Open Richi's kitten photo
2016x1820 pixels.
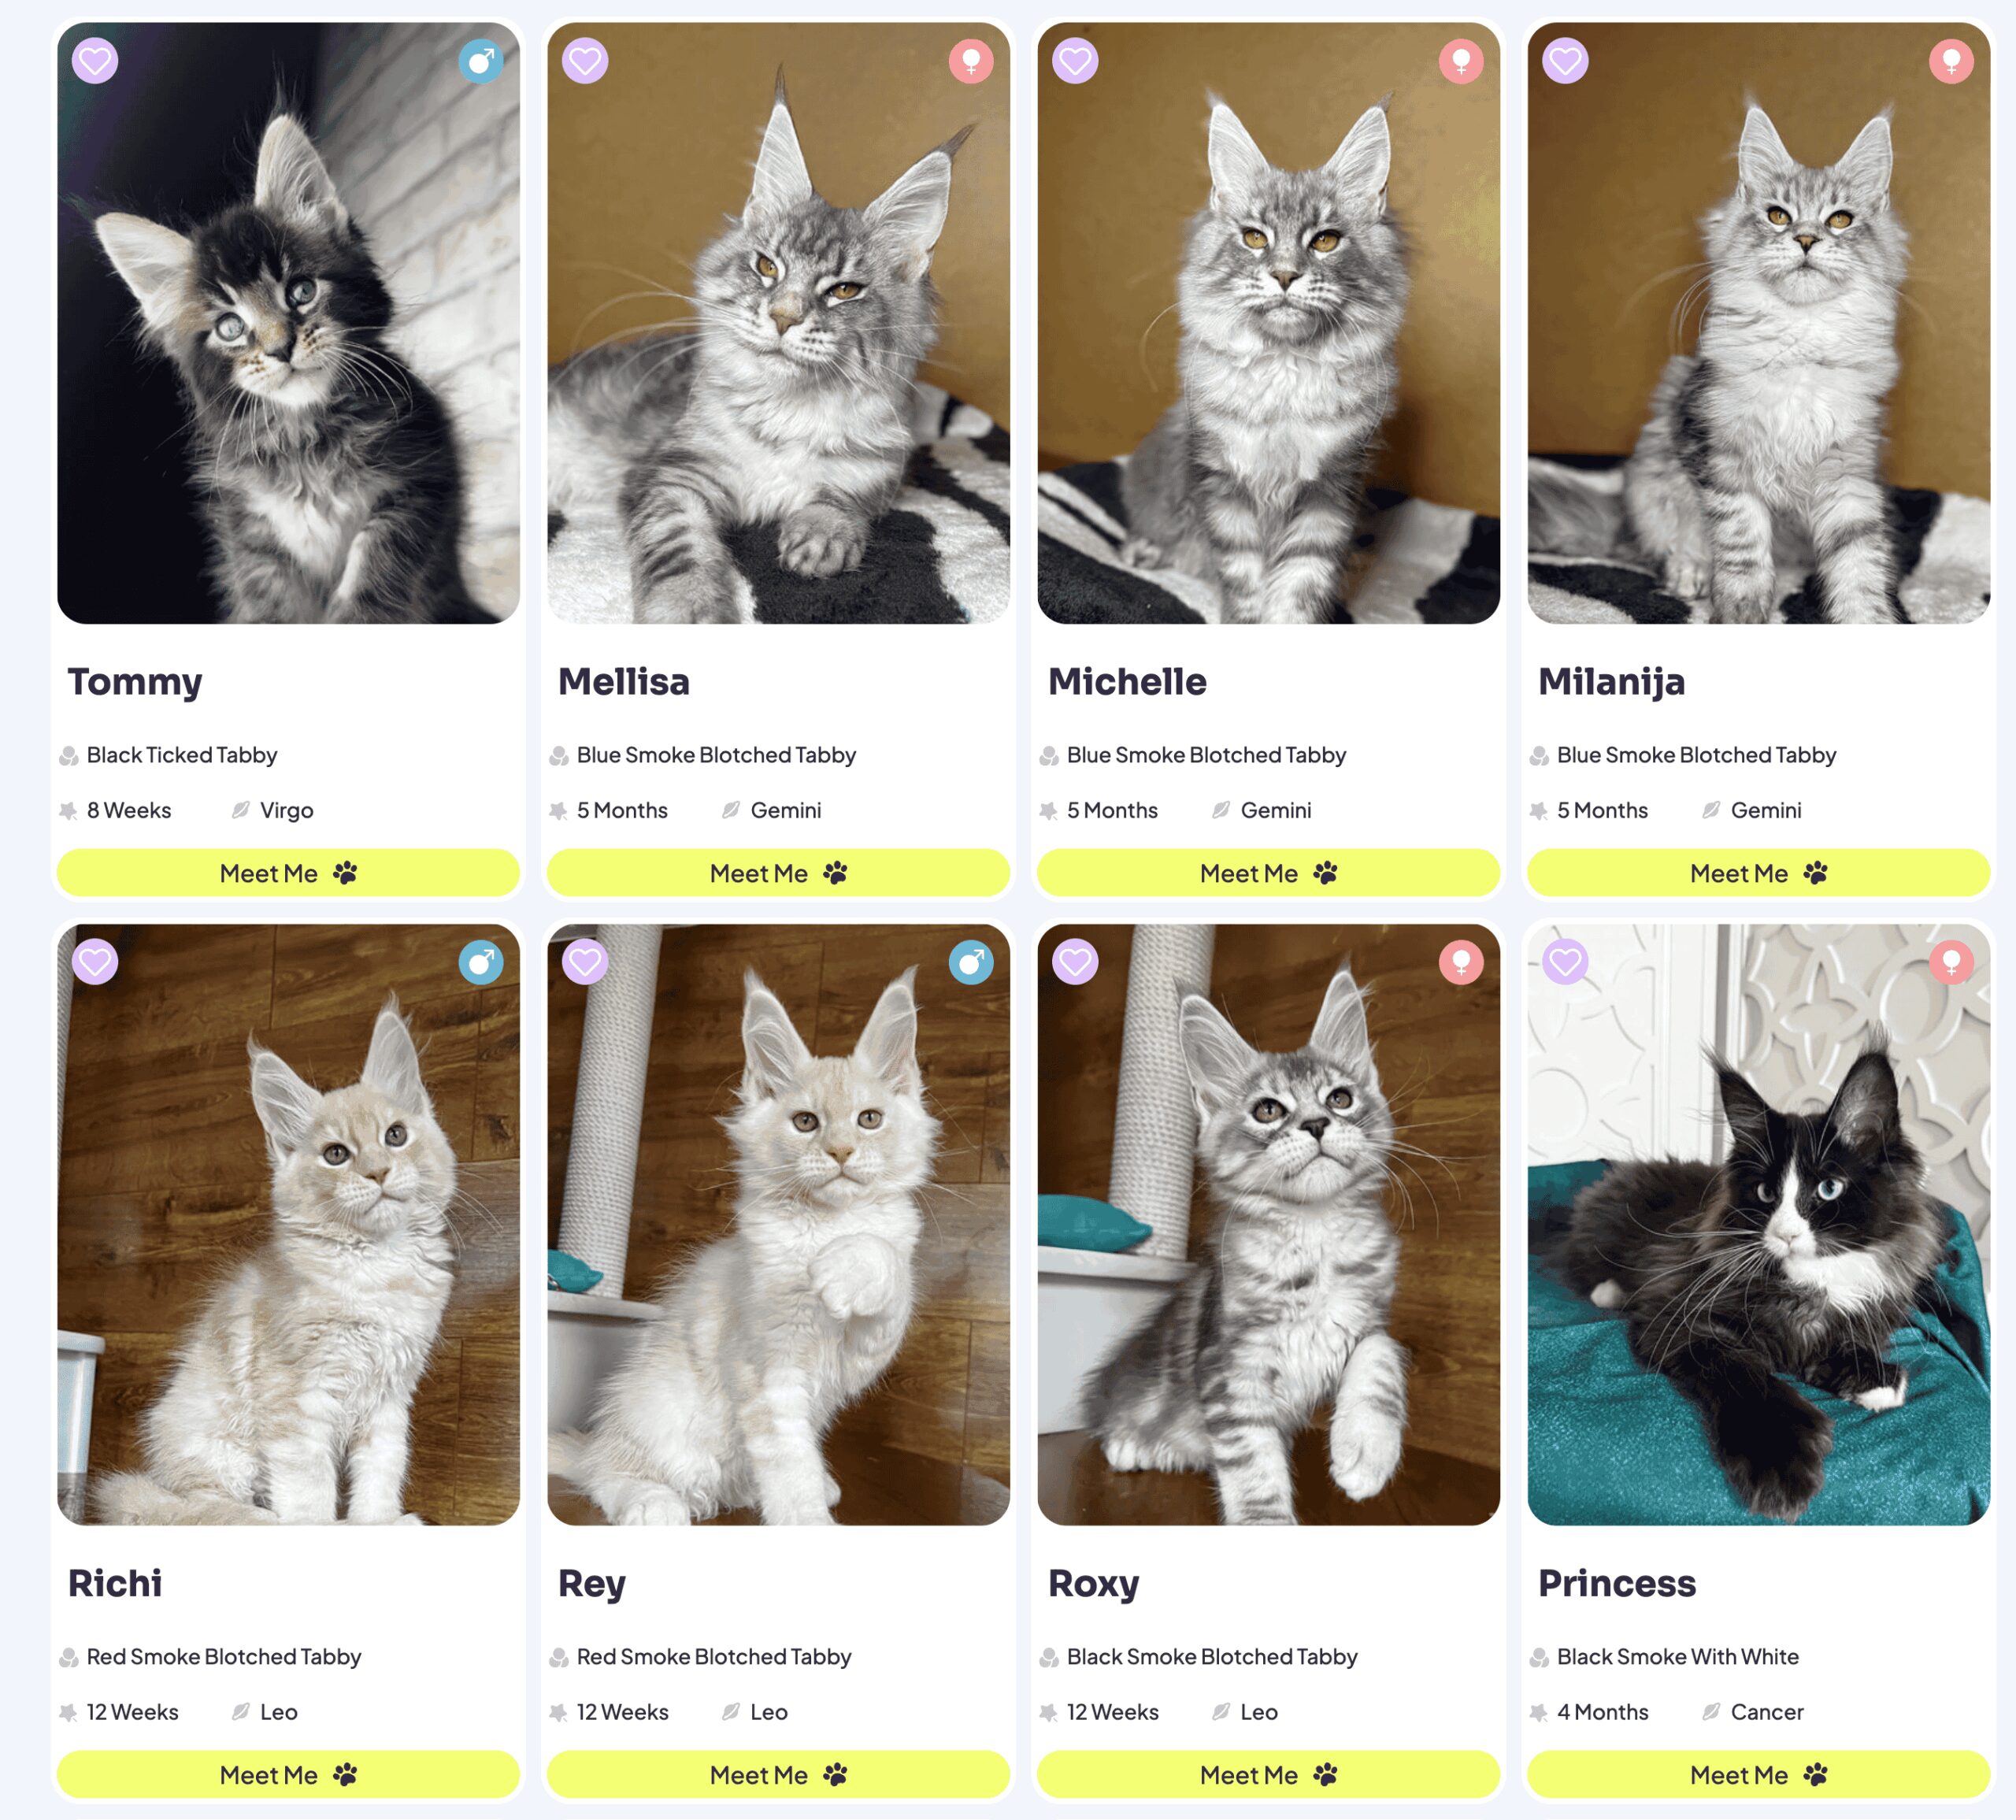tap(288, 1225)
